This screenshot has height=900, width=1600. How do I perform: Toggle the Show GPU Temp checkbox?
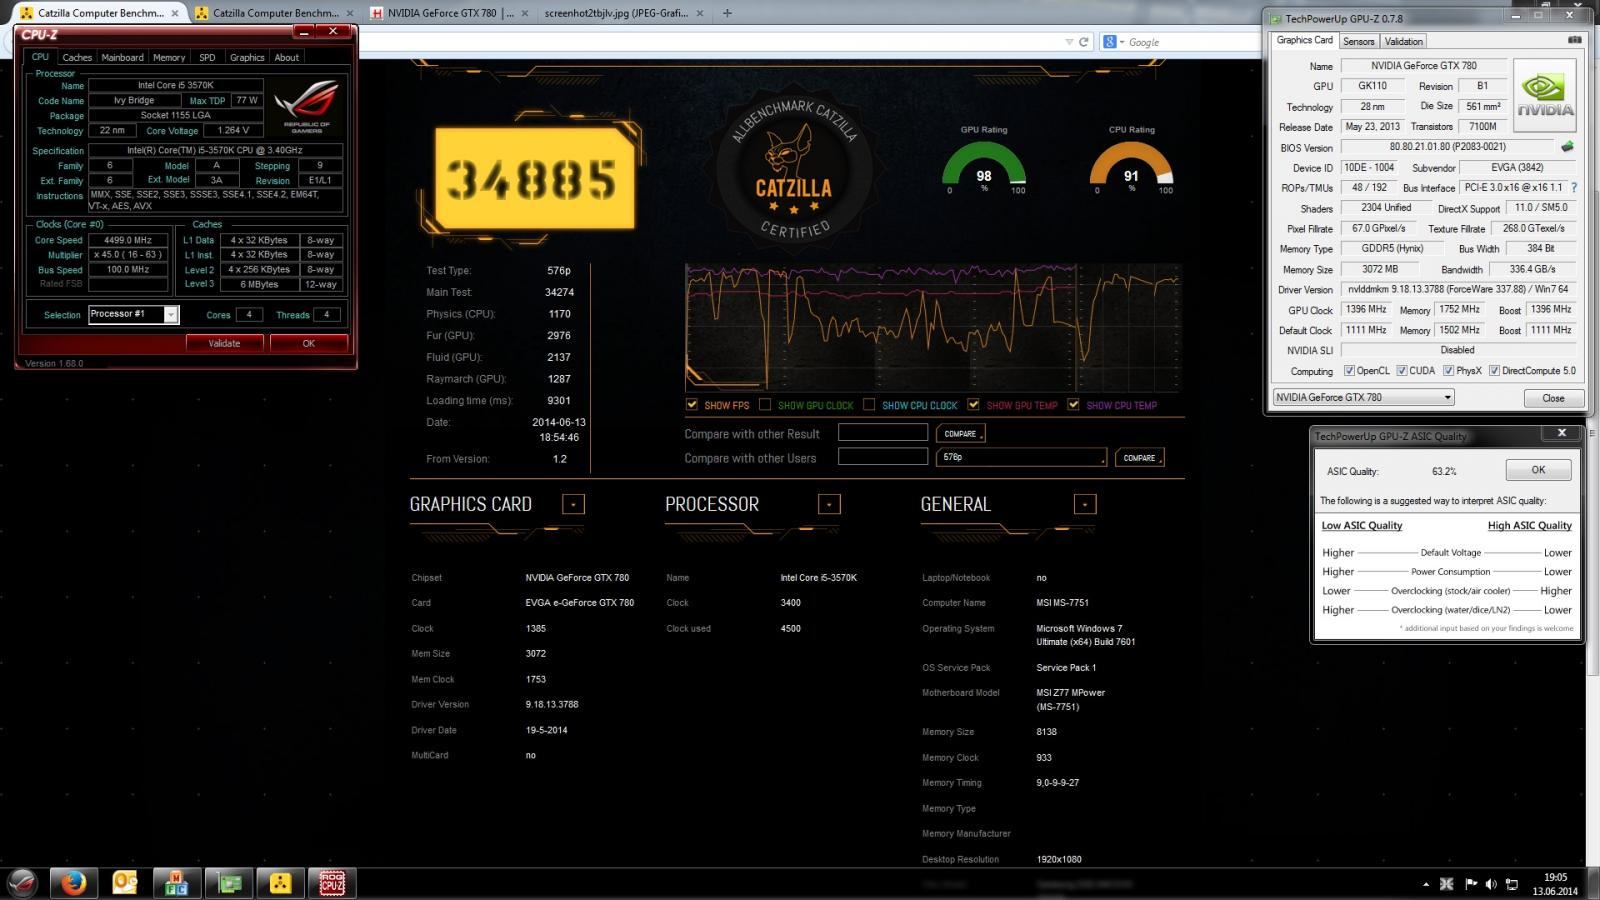pos(973,405)
